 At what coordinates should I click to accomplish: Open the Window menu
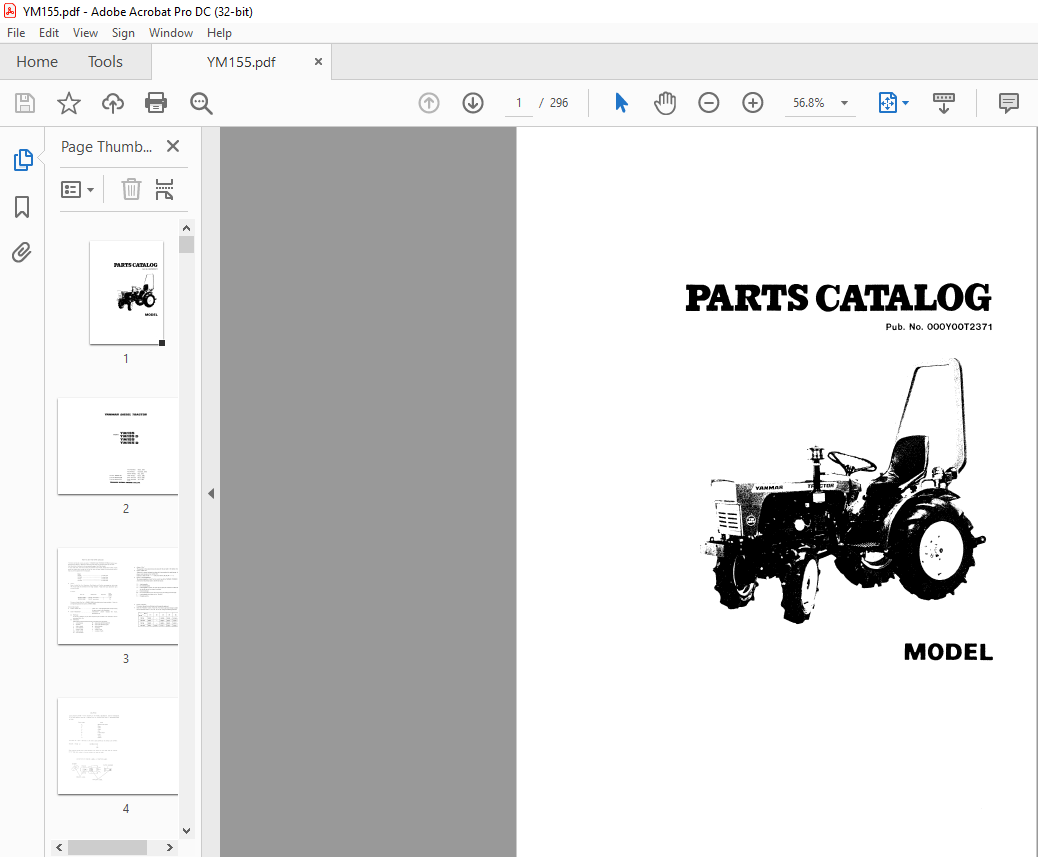pyautogui.click(x=171, y=32)
